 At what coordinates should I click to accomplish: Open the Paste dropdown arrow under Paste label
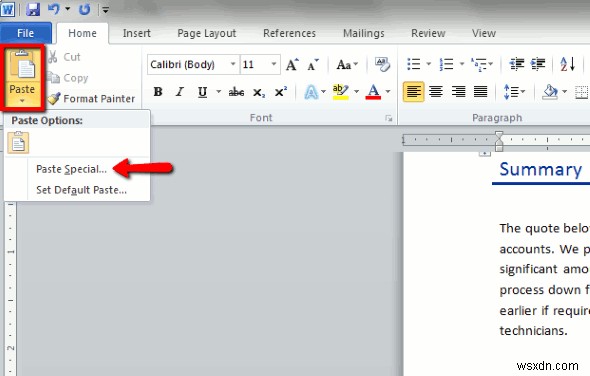pyautogui.click(x=22, y=101)
